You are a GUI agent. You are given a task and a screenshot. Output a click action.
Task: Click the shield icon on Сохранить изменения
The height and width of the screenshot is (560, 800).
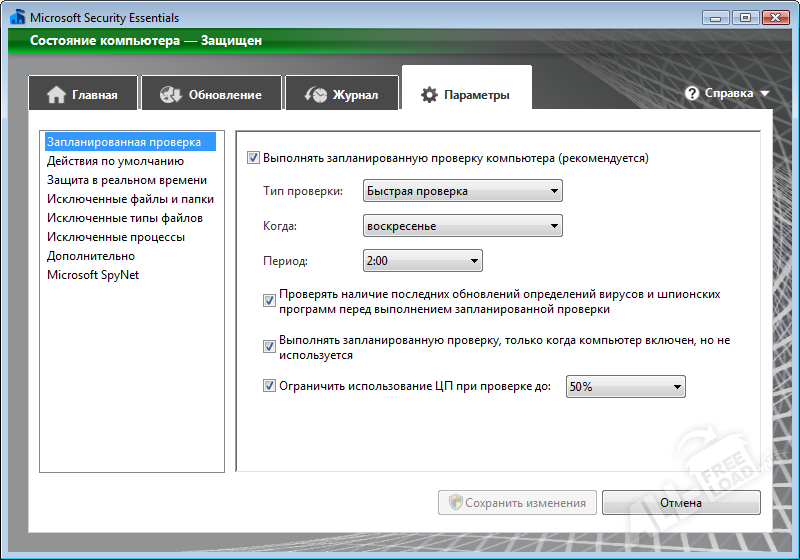pyautogui.click(x=455, y=502)
